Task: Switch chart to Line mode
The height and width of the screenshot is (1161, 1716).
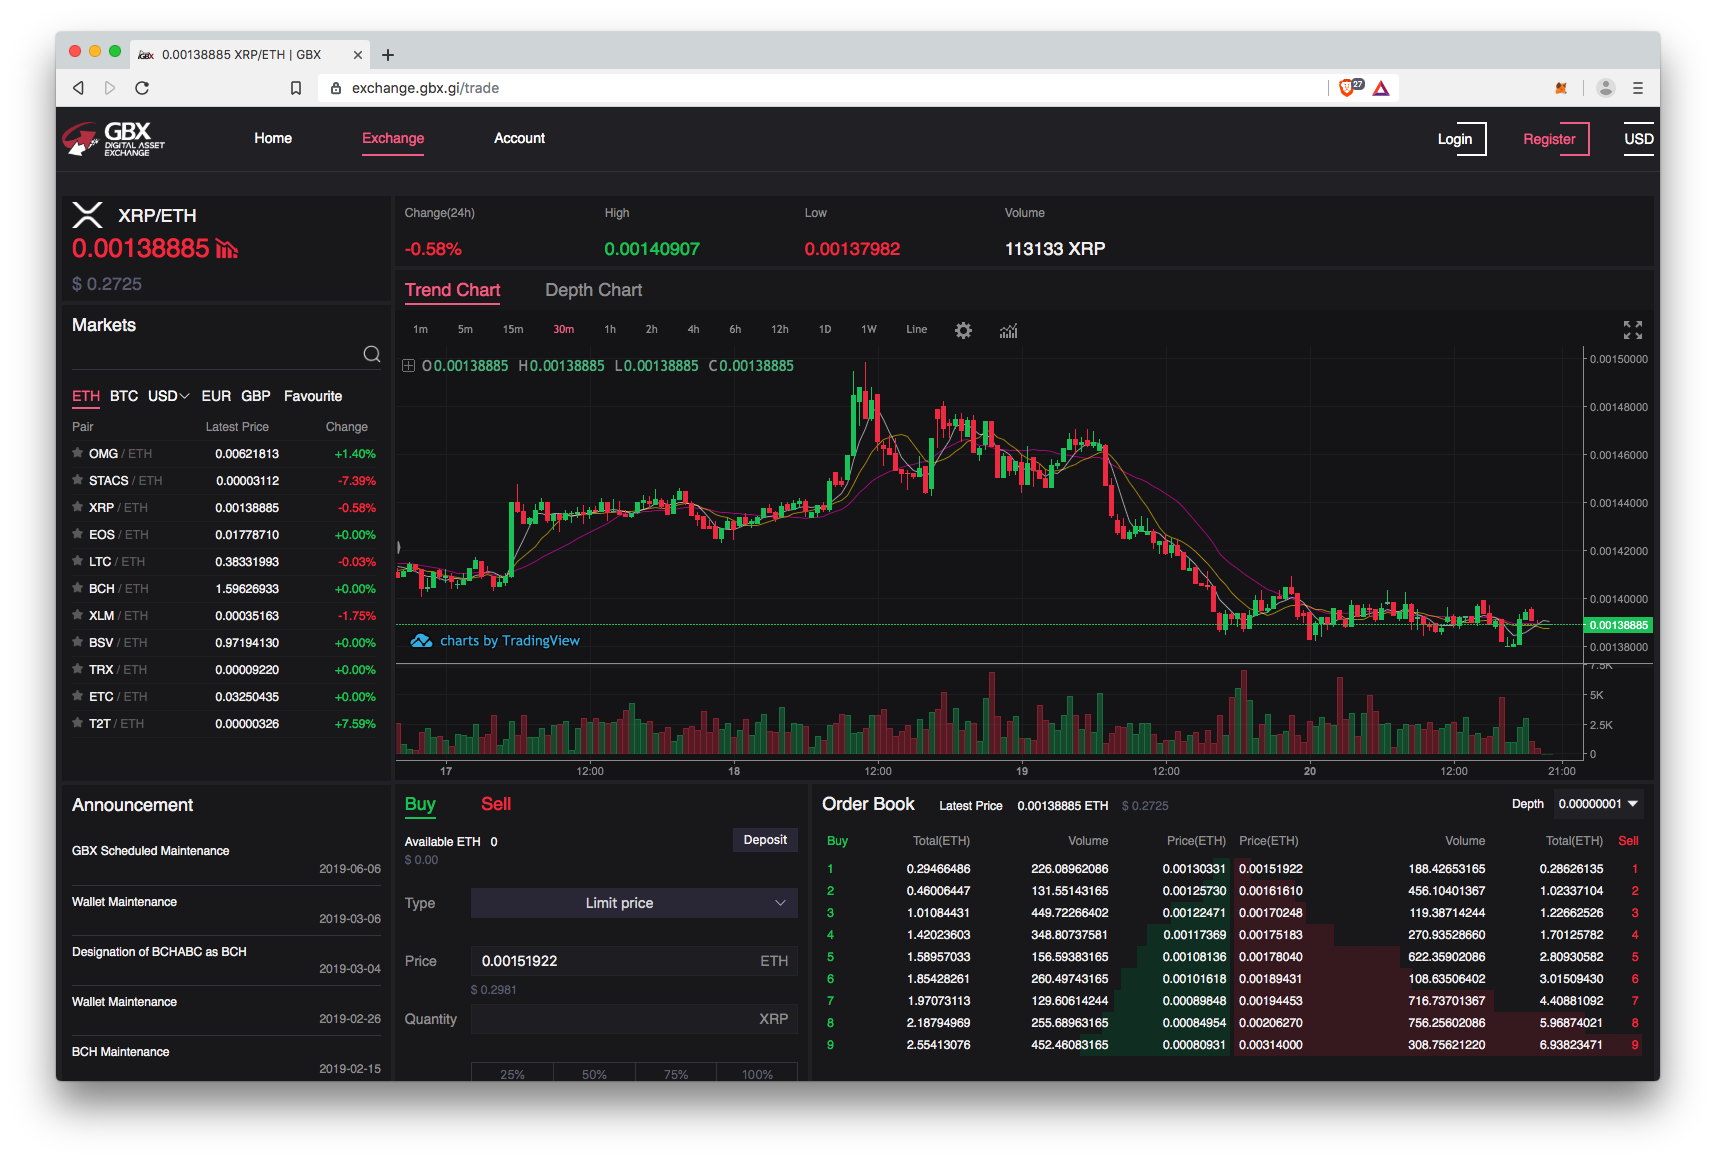Action: pyautogui.click(x=917, y=329)
